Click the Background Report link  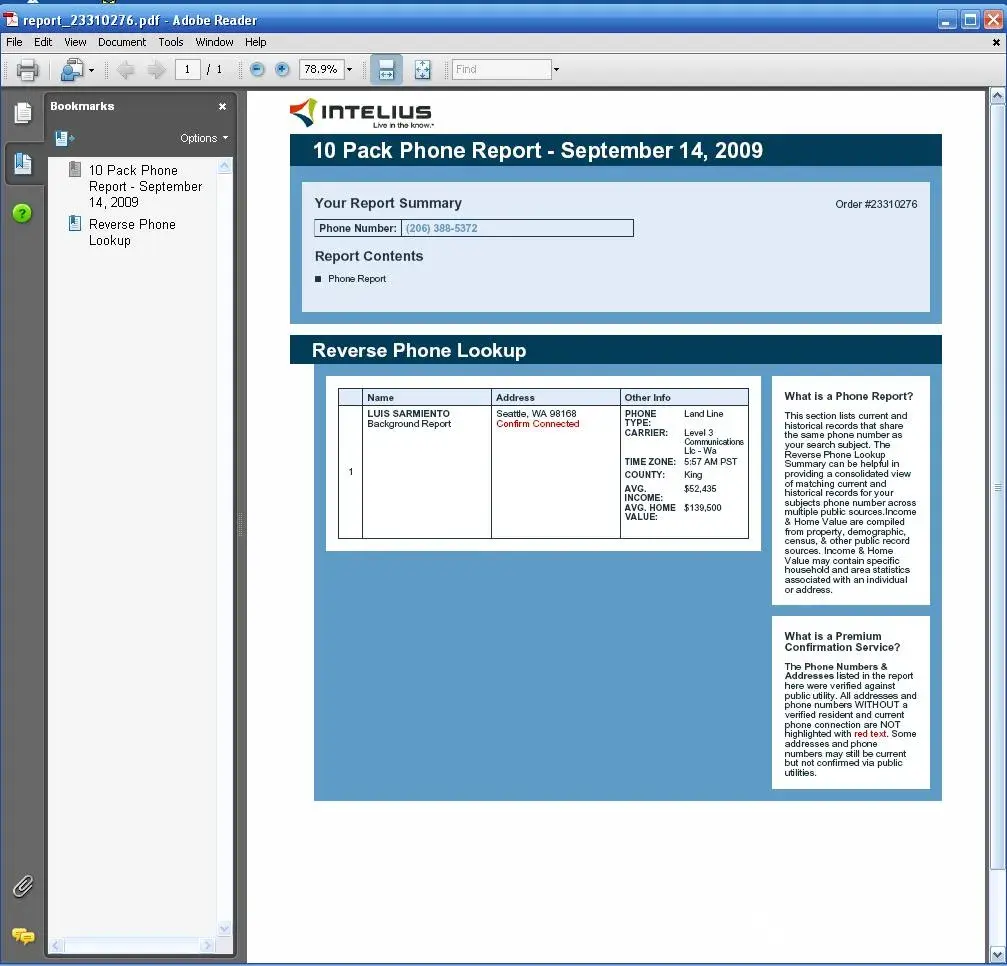coord(409,424)
